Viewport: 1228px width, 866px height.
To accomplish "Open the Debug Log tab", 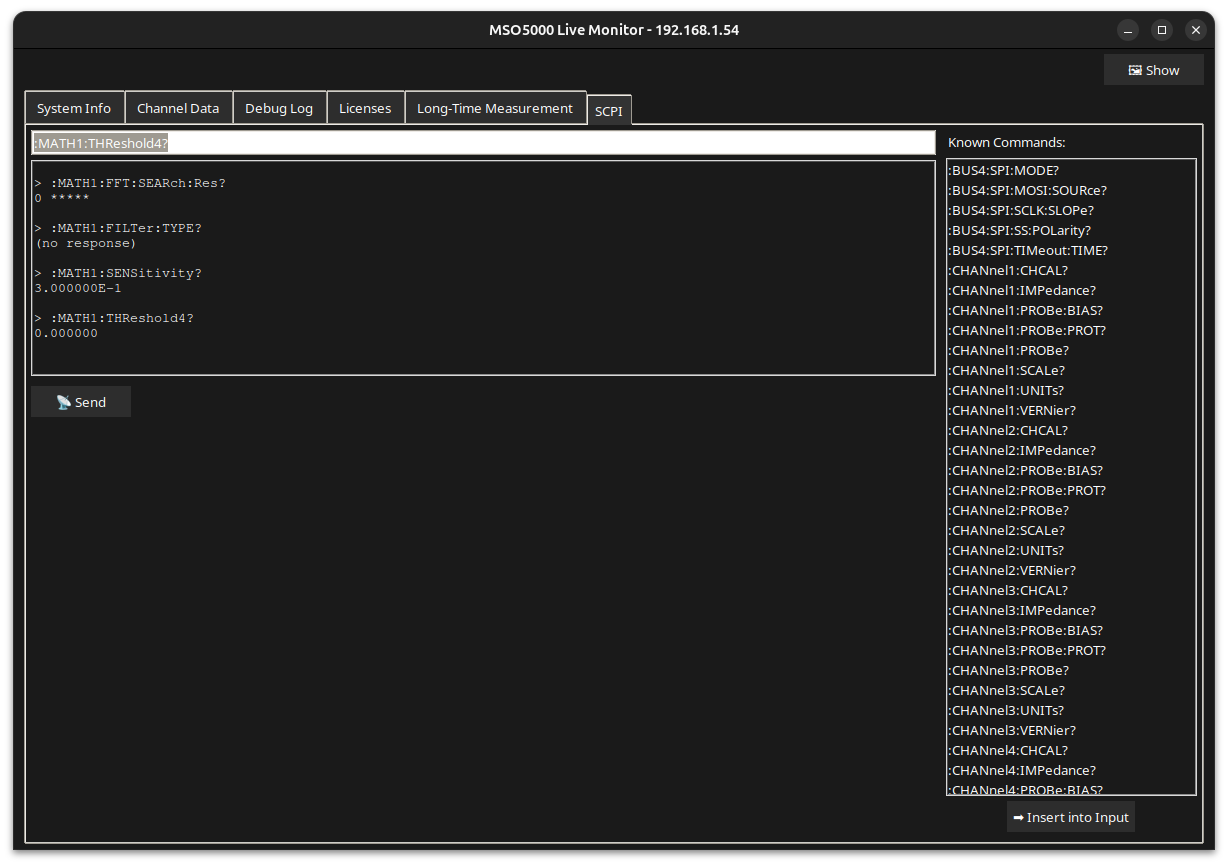I will point(279,108).
